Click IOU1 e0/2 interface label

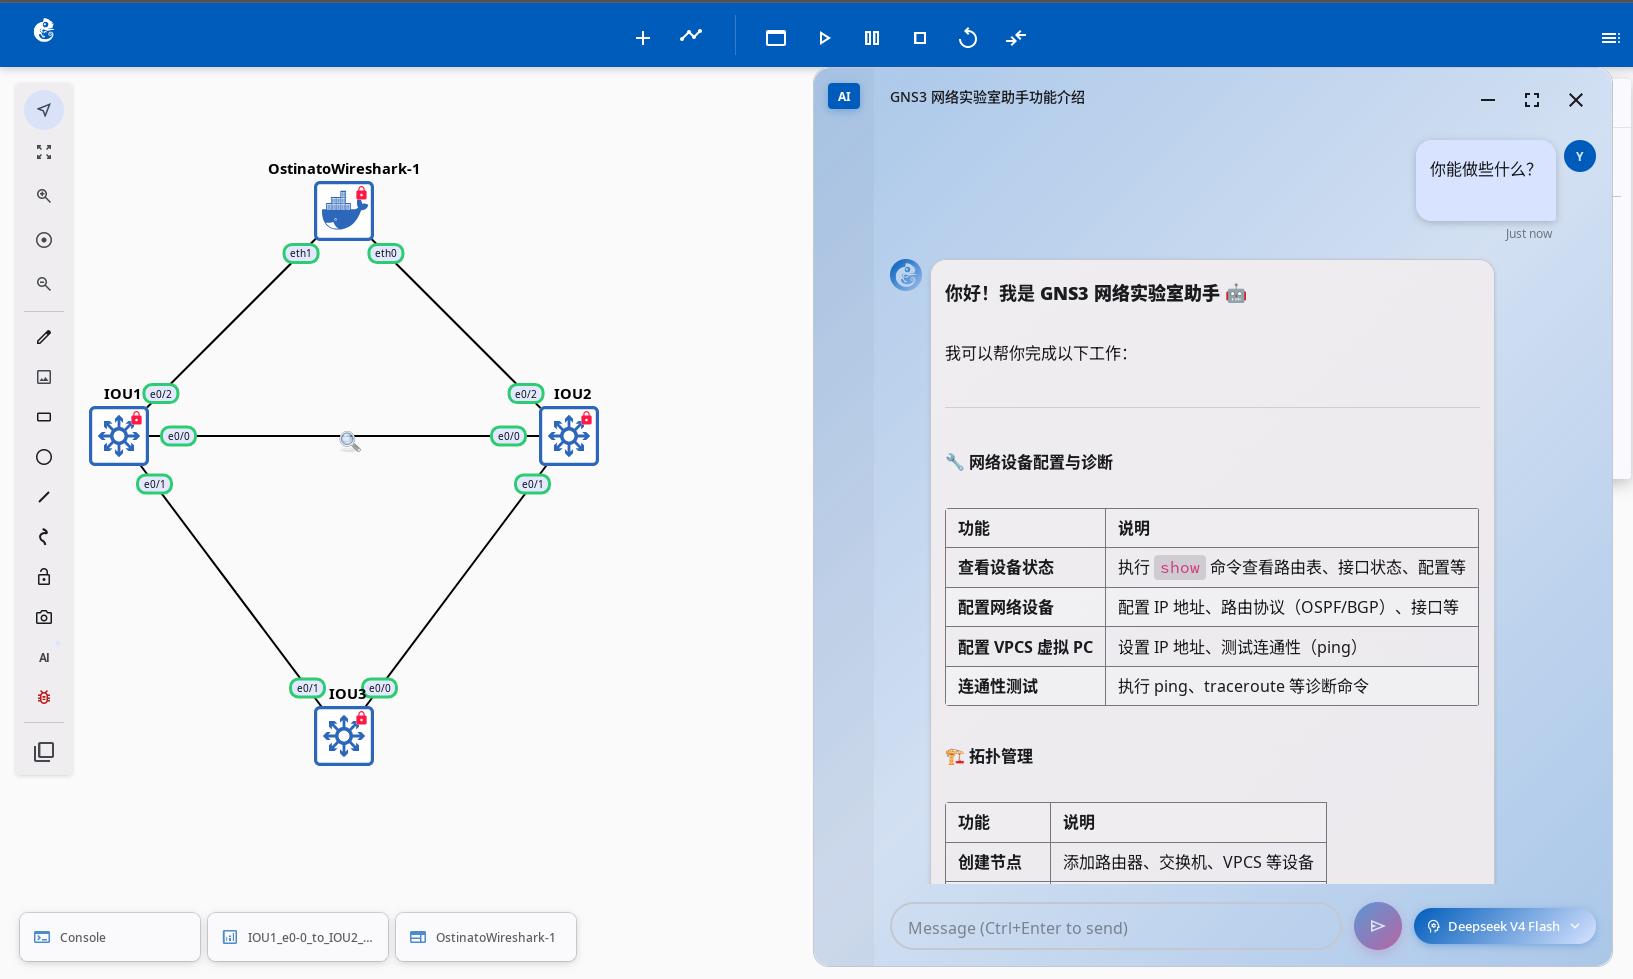[161, 394]
